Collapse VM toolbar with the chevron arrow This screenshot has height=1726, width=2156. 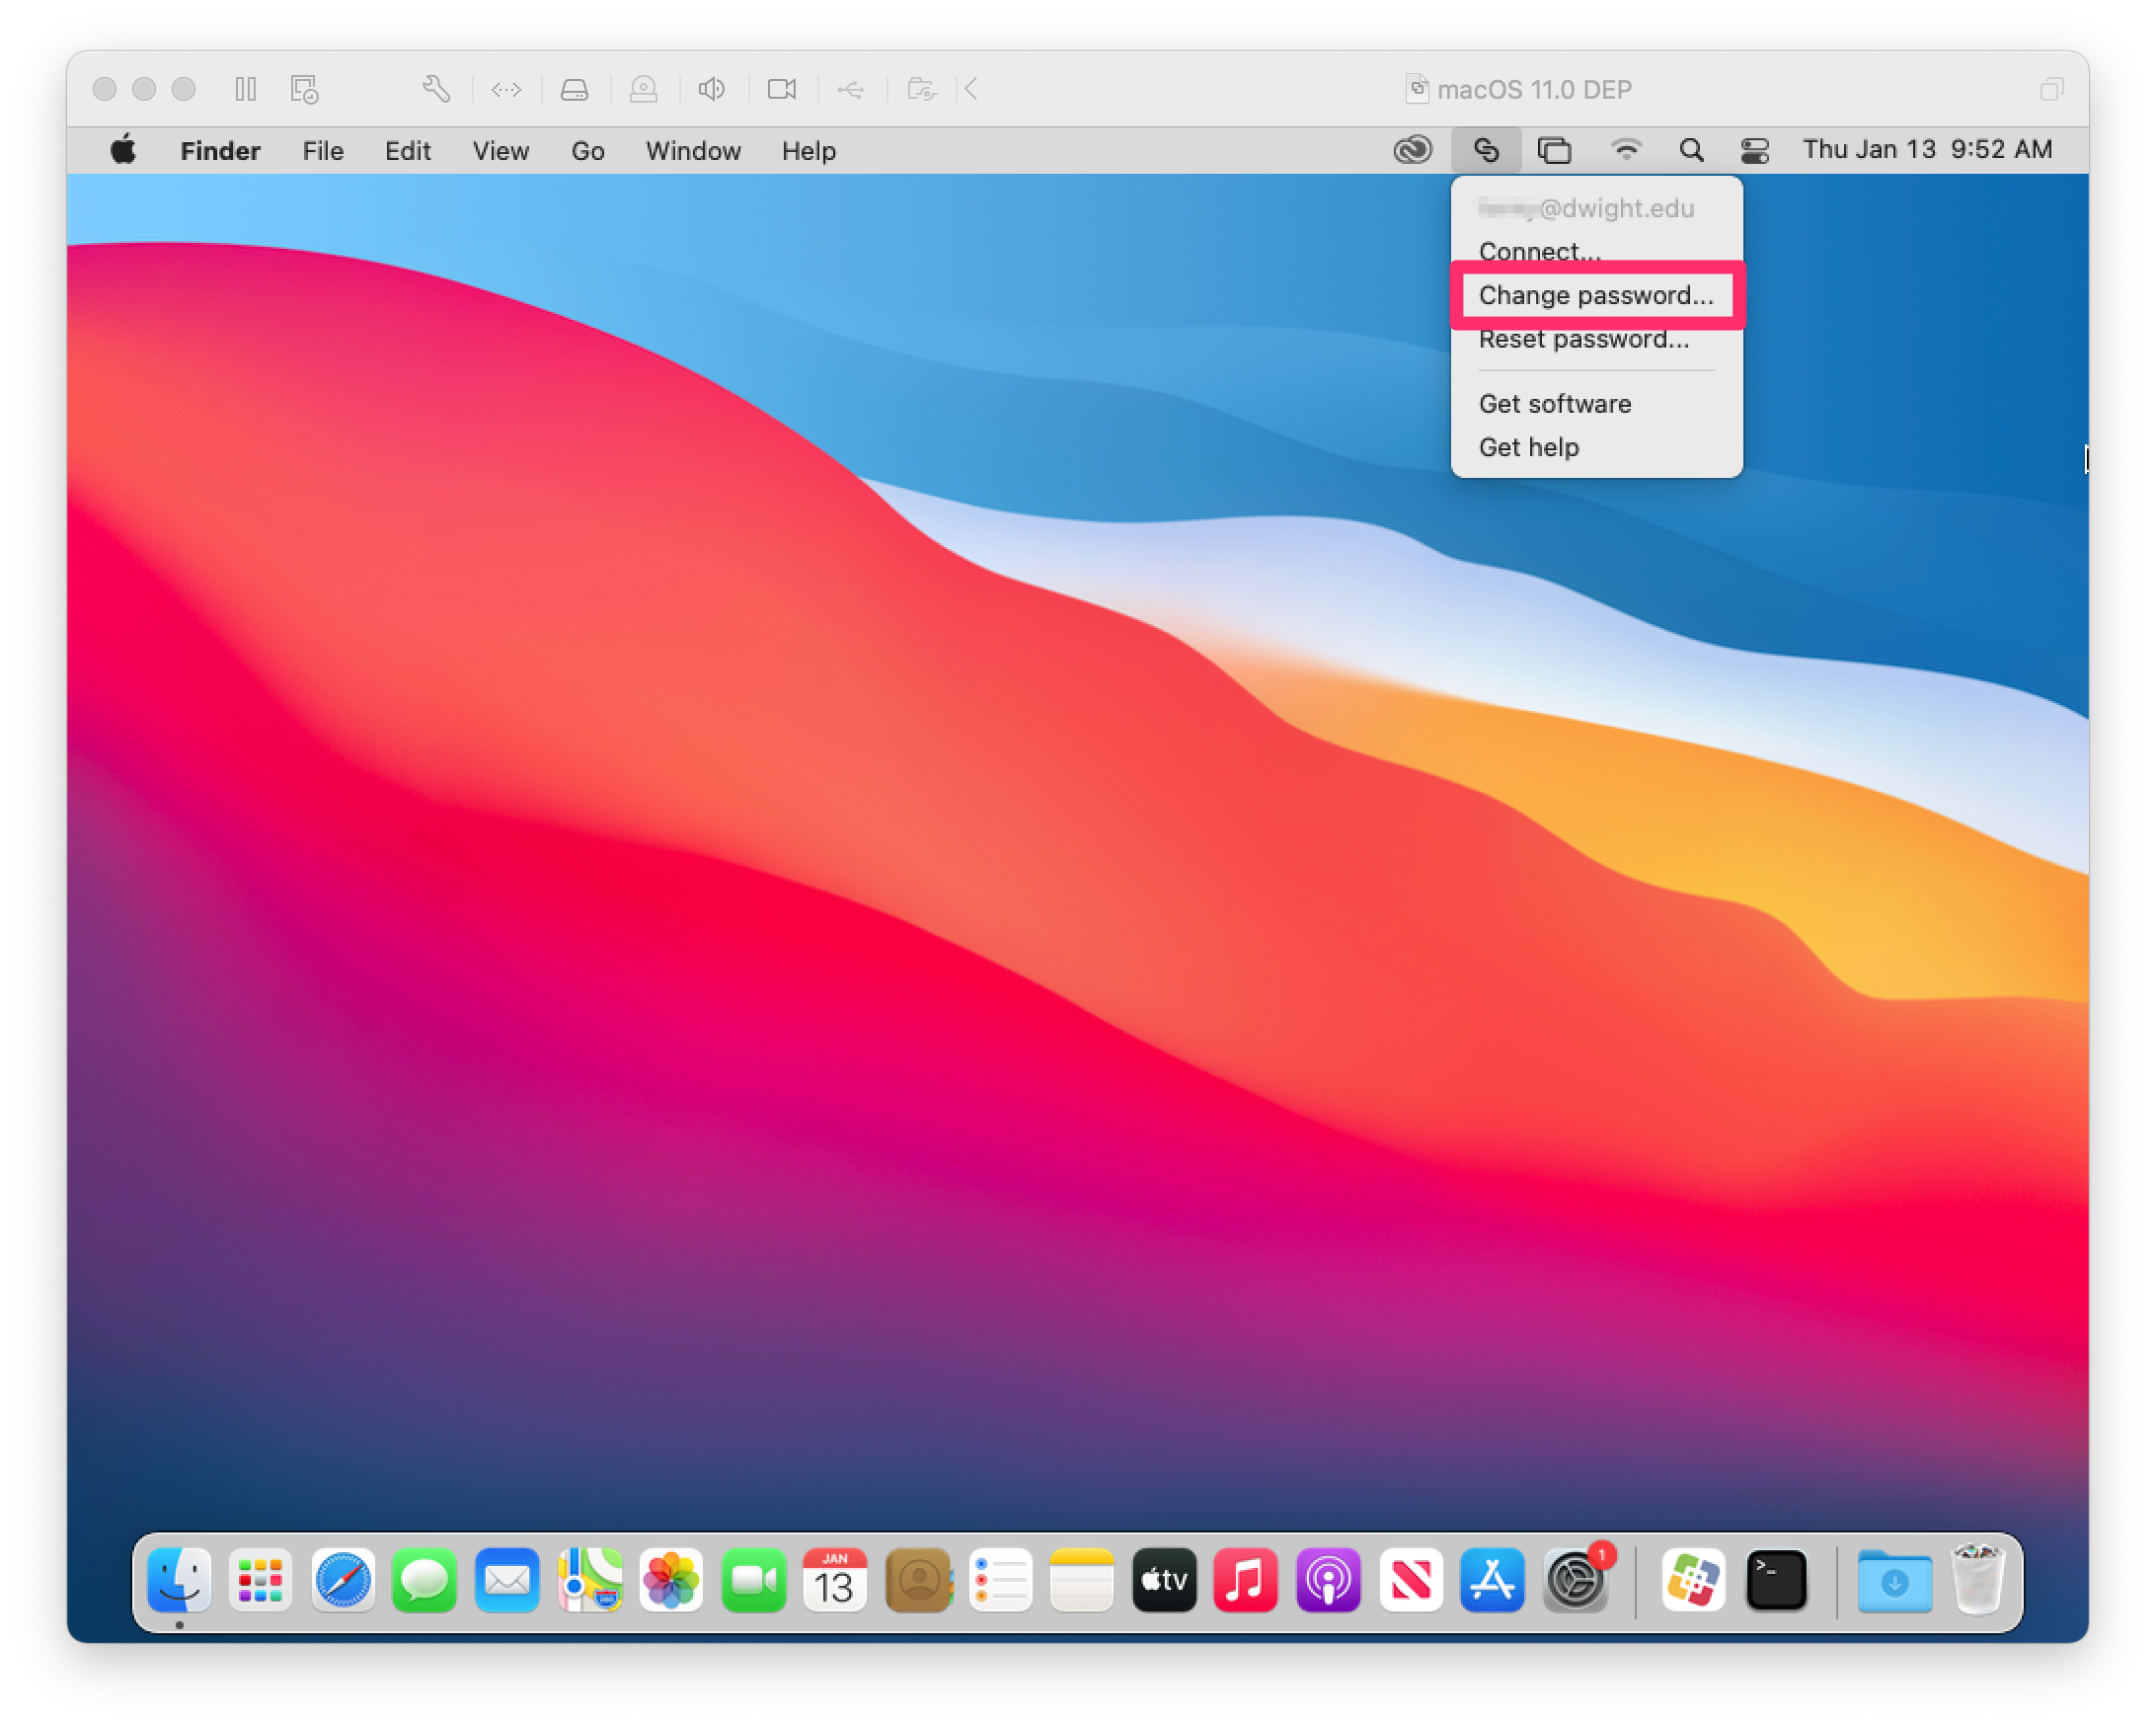pyautogui.click(x=971, y=89)
